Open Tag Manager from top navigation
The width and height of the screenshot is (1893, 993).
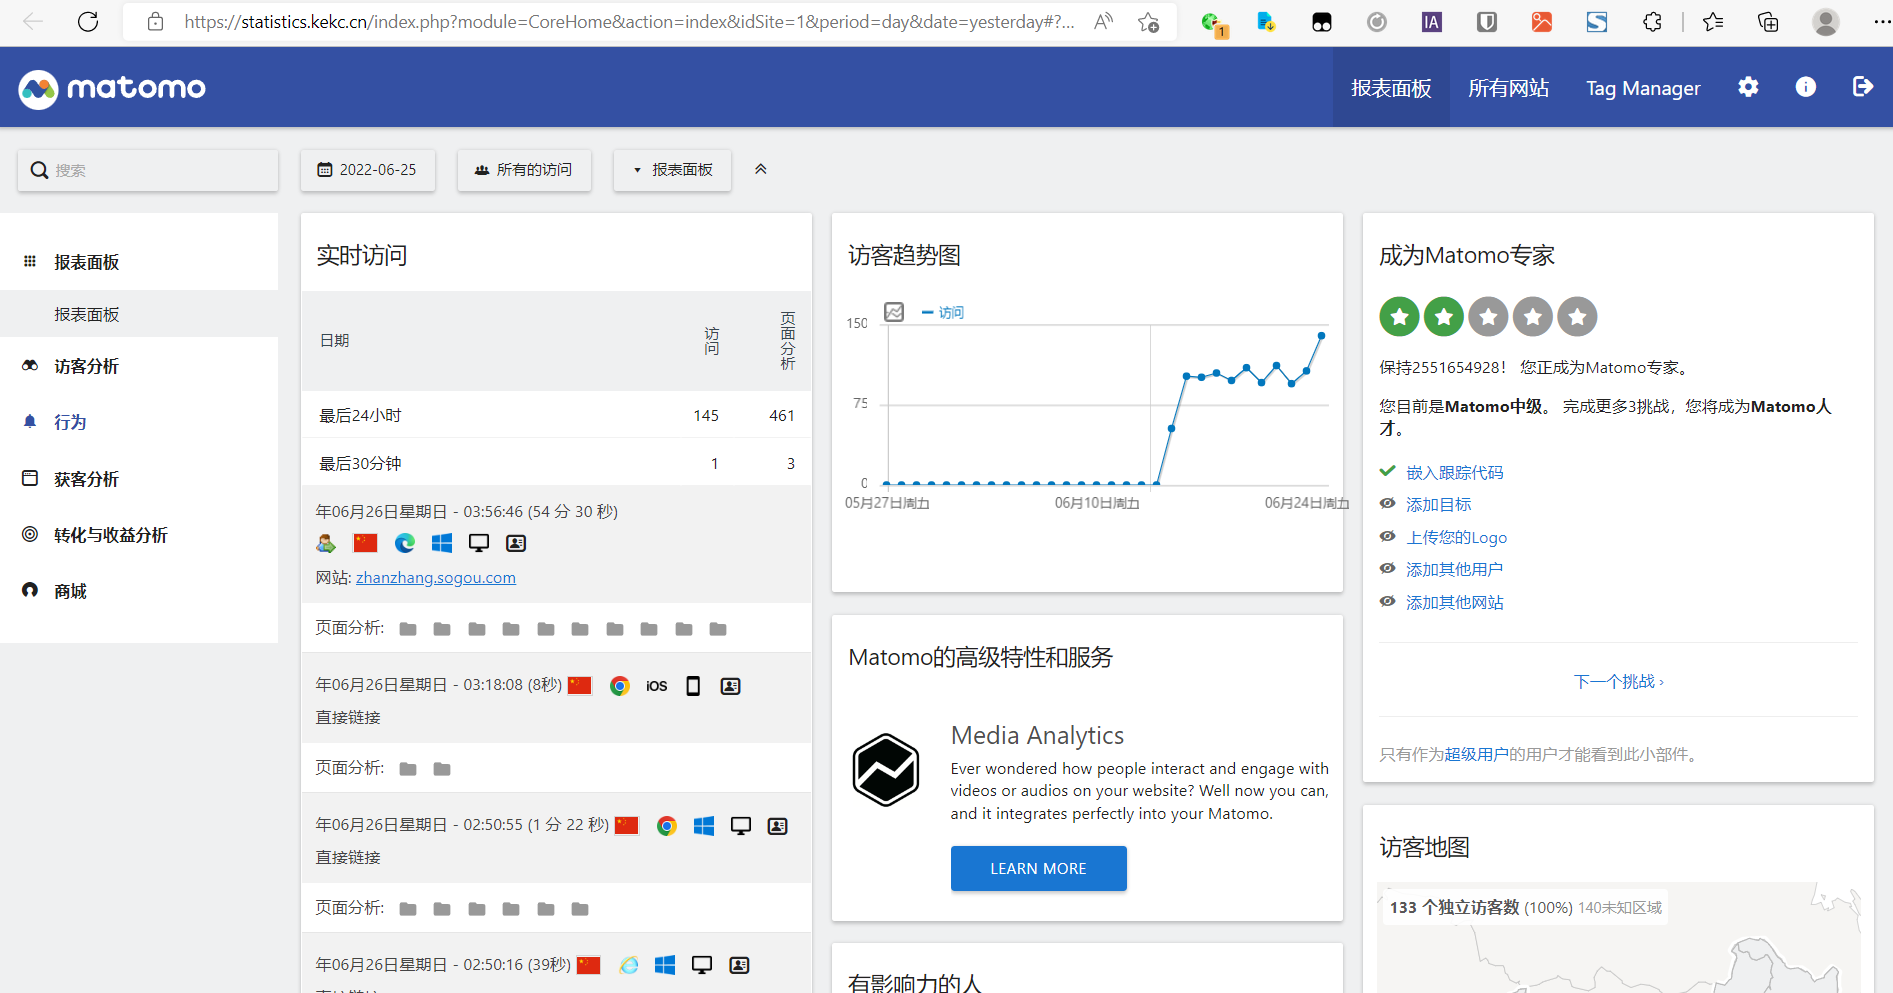point(1643,88)
